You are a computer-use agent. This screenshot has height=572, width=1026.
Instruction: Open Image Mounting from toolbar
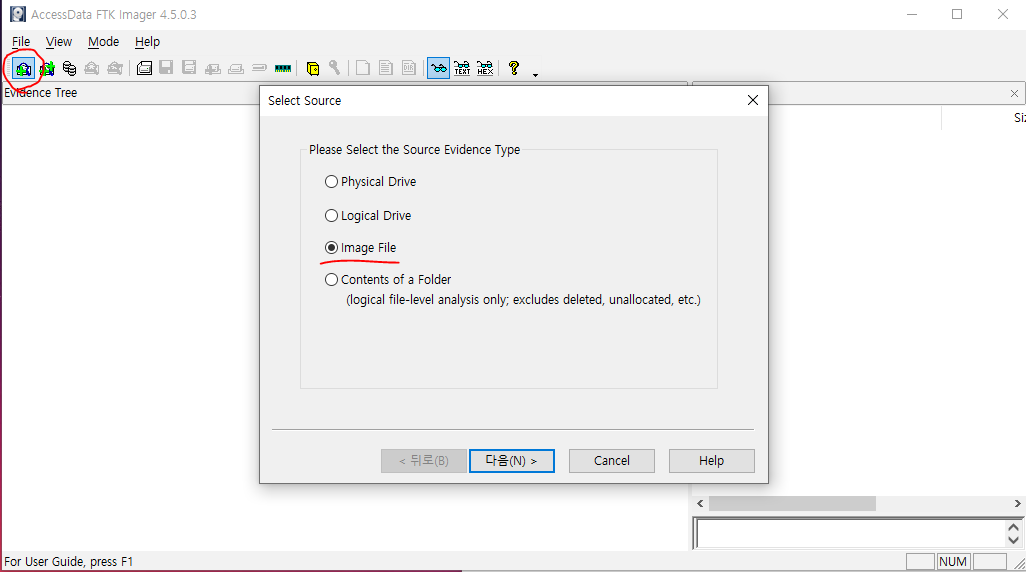pyautogui.click(x=69, y=68)
